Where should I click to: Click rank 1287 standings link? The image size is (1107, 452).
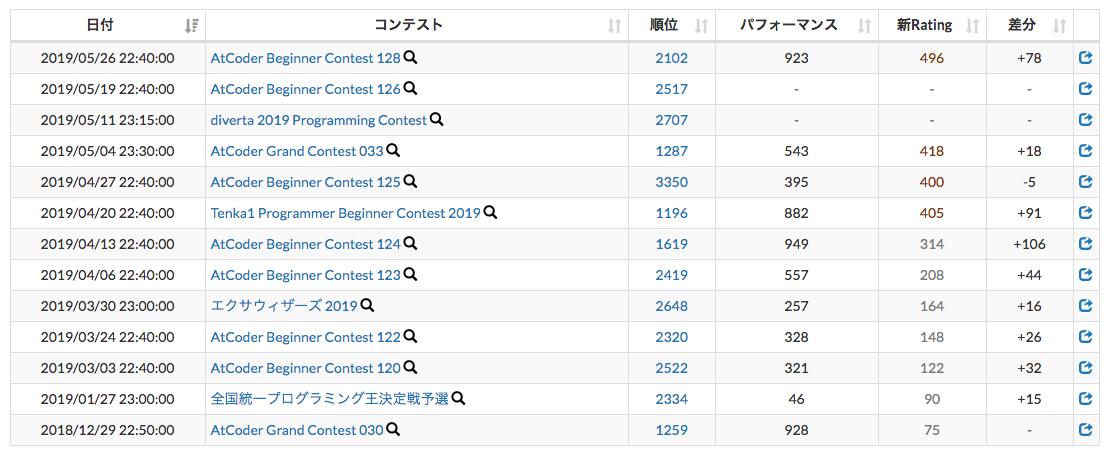[671, 151]
